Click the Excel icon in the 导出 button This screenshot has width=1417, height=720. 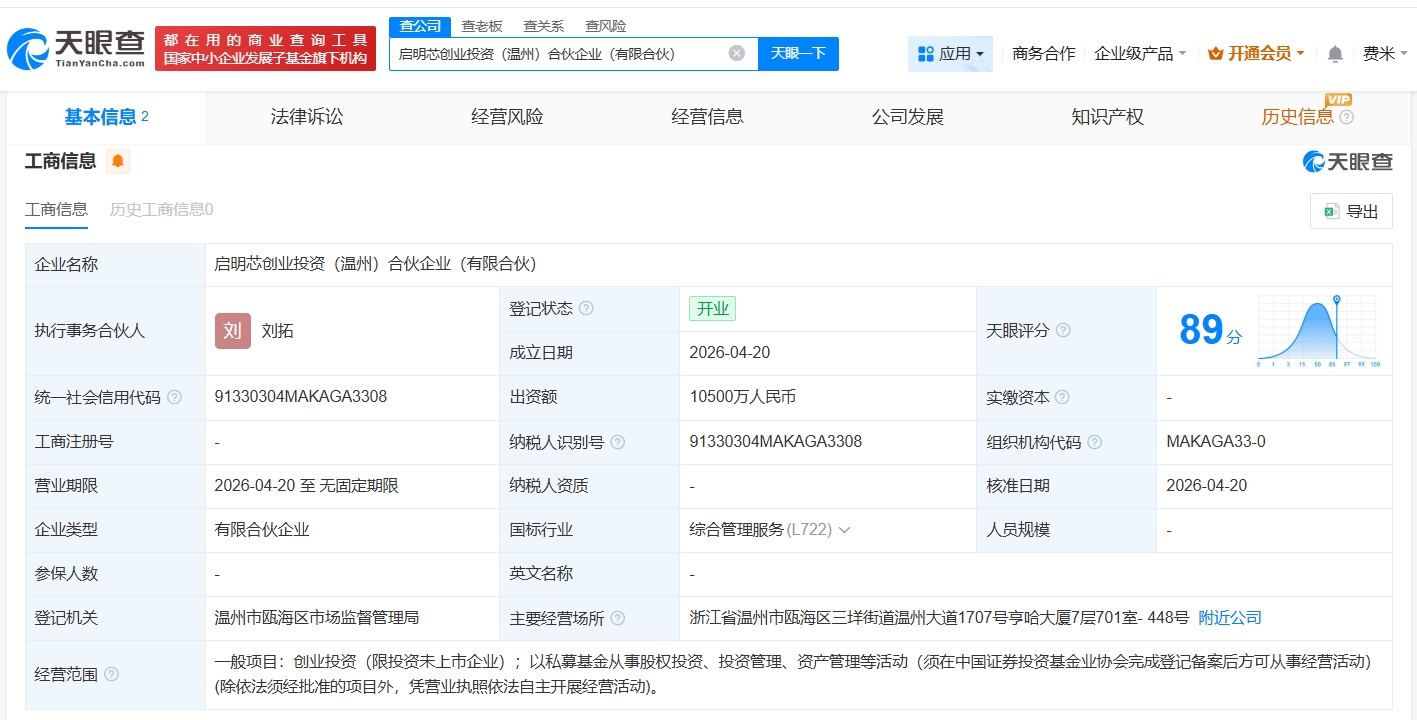click(x=1331, y=211)
